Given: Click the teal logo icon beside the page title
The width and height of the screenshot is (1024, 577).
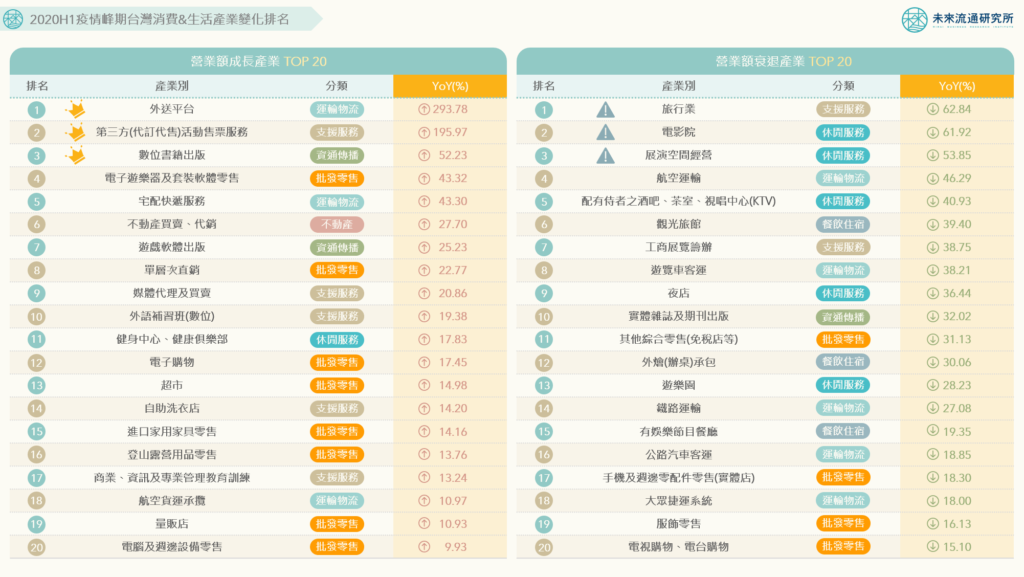Looking at the screenshot, I should (14, 19).
